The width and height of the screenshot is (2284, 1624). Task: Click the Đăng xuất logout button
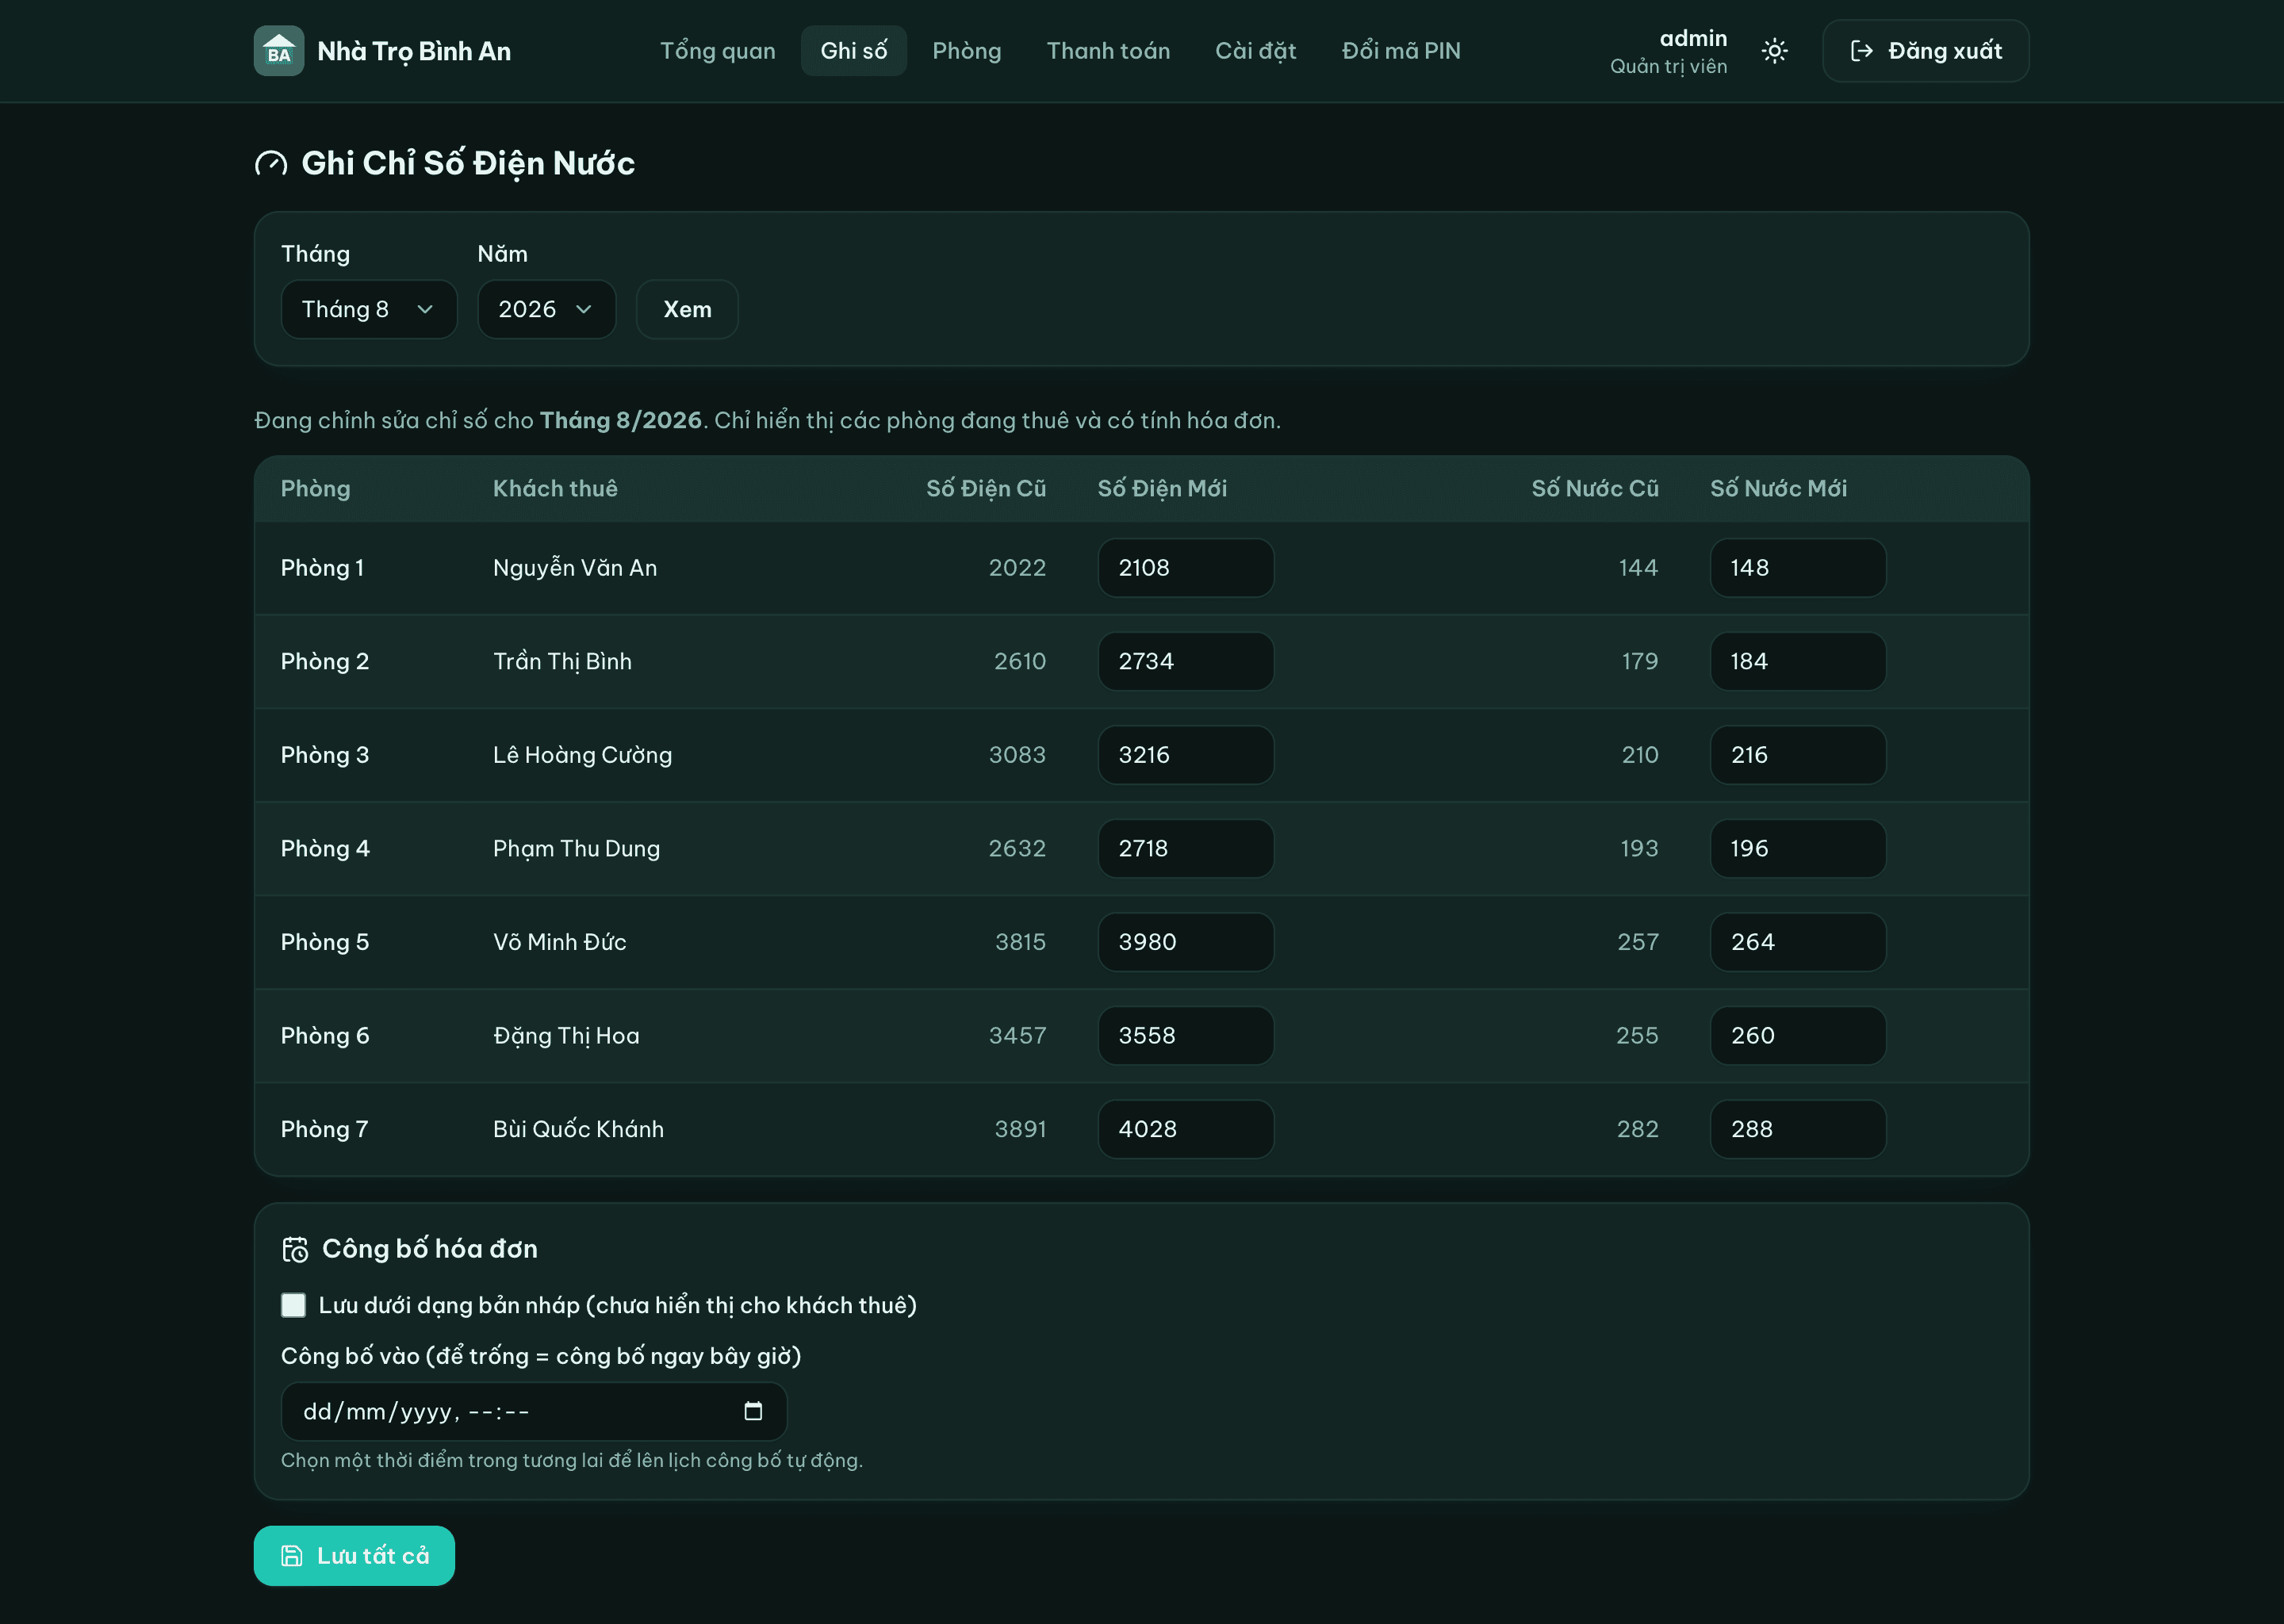coord(1925,51)
